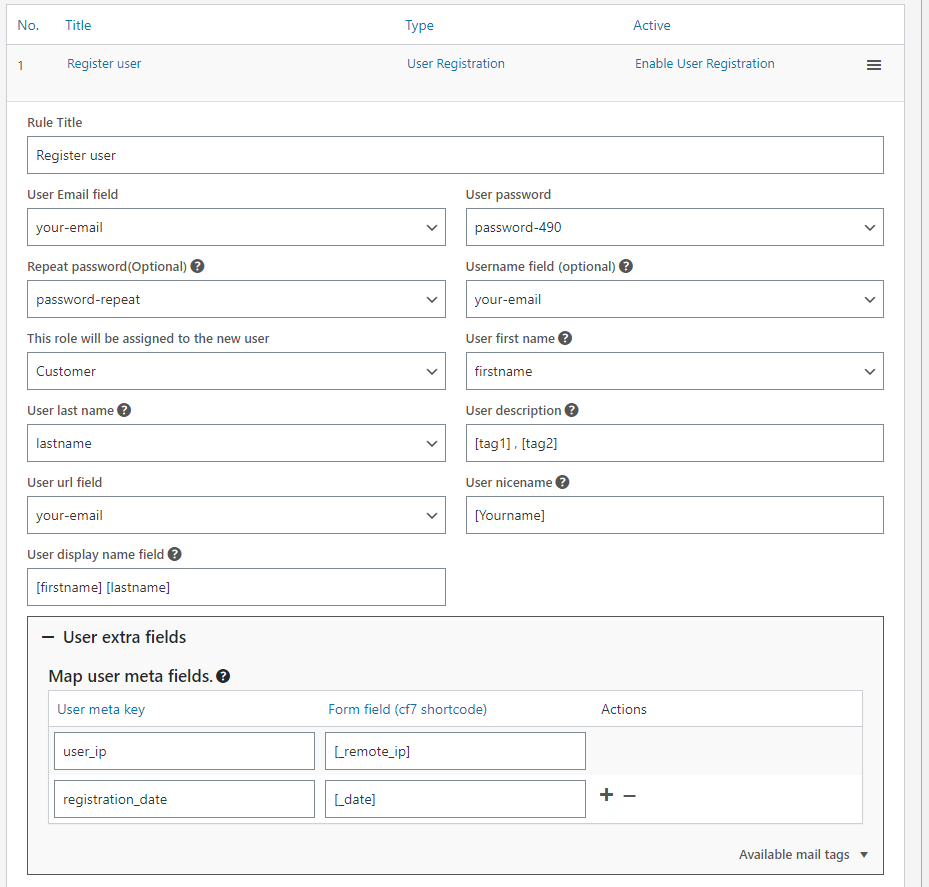
Task: Click inside the Rule Title input
Action: (456, 155)
